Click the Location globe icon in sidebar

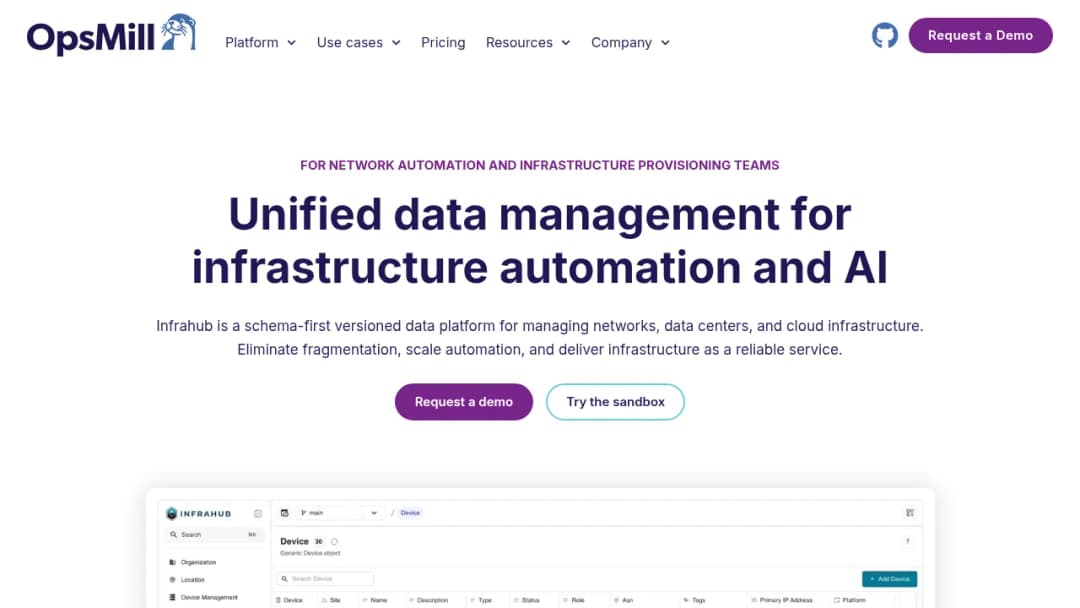[x=172, y=580]
